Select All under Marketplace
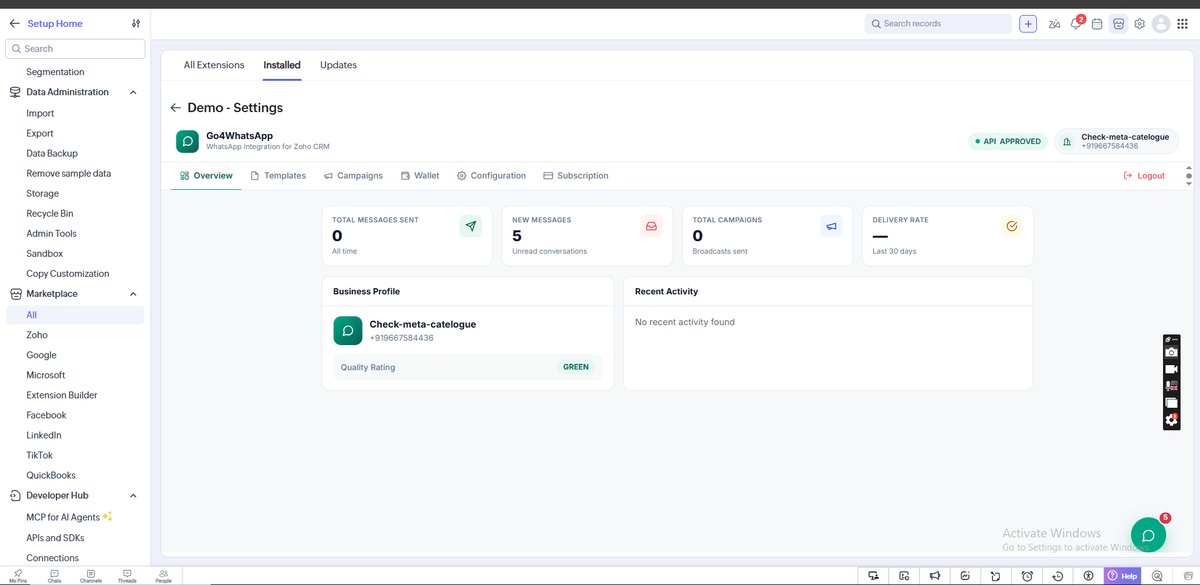 75,315
